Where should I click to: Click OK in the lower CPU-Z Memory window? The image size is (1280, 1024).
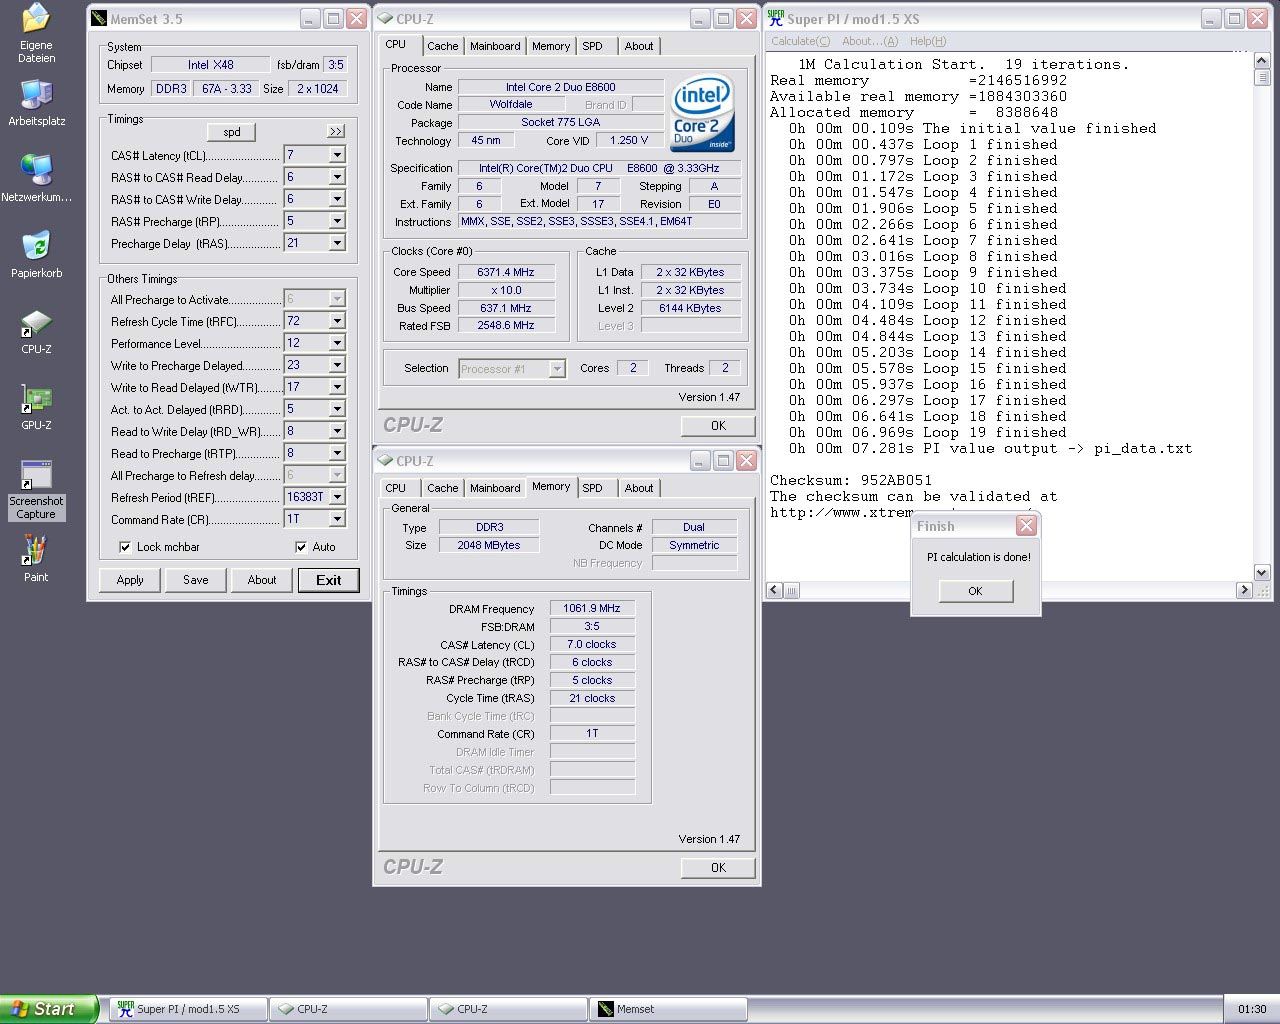pyautogui.click(x=718, y=867)
